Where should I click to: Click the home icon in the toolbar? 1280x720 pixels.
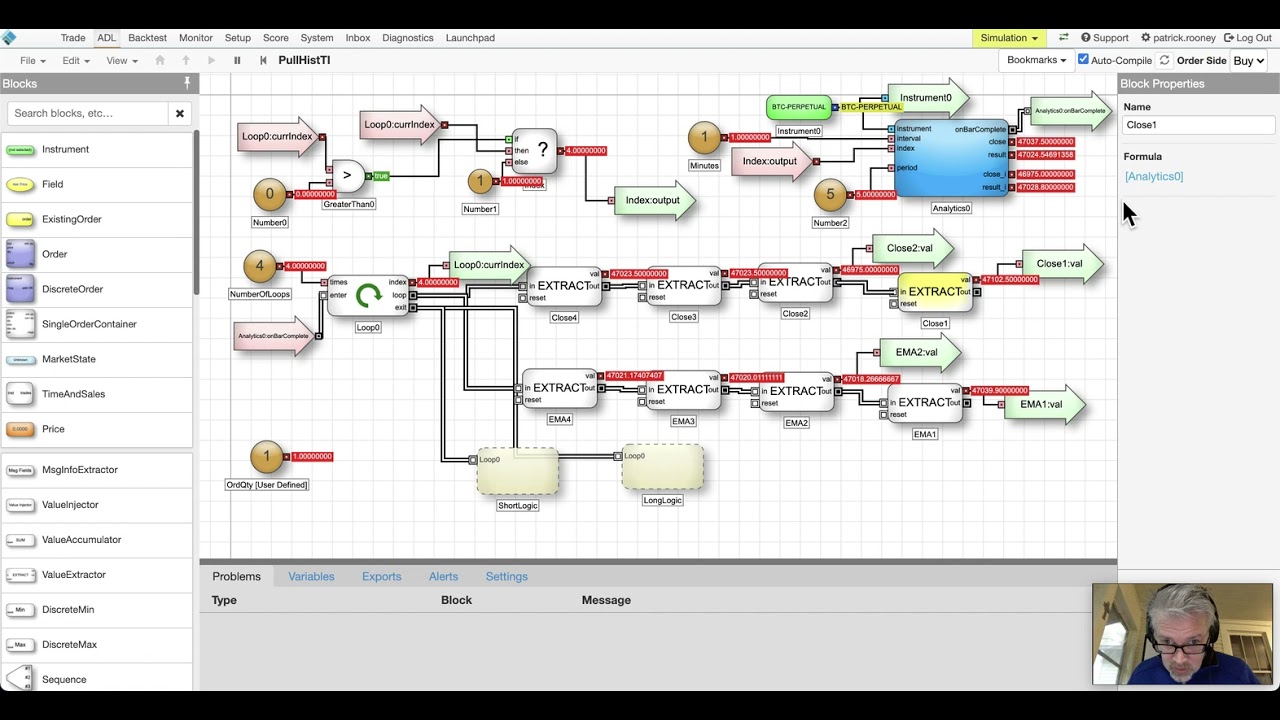pyautogui.click(x=160, y=61)
